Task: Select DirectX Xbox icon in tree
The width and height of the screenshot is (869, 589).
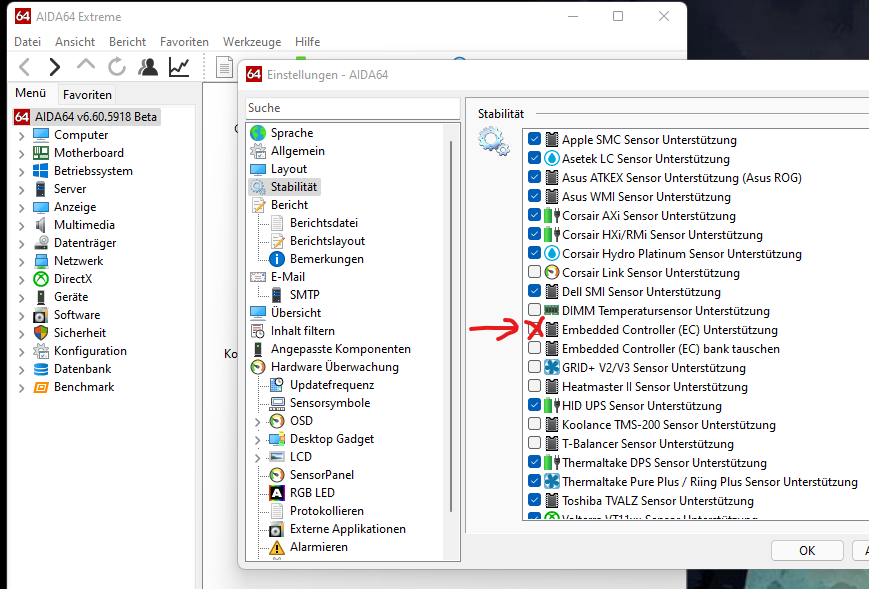Action: coord(41,279)
